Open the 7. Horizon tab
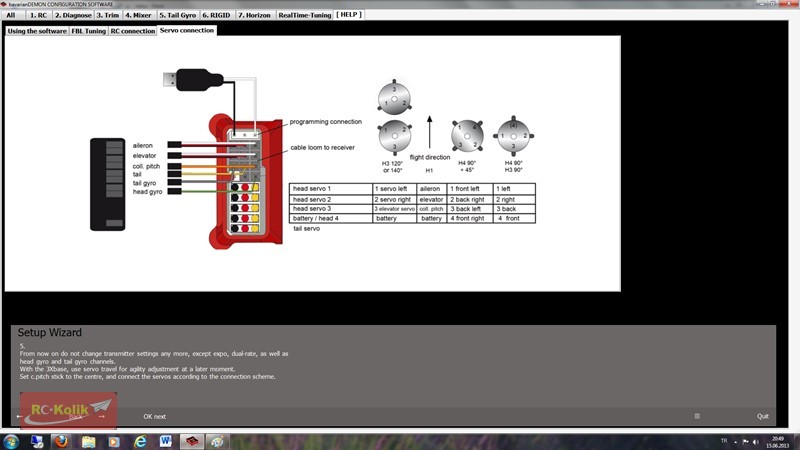The width and height of the screenshot is (800, 450). click(x=254, y=15)
